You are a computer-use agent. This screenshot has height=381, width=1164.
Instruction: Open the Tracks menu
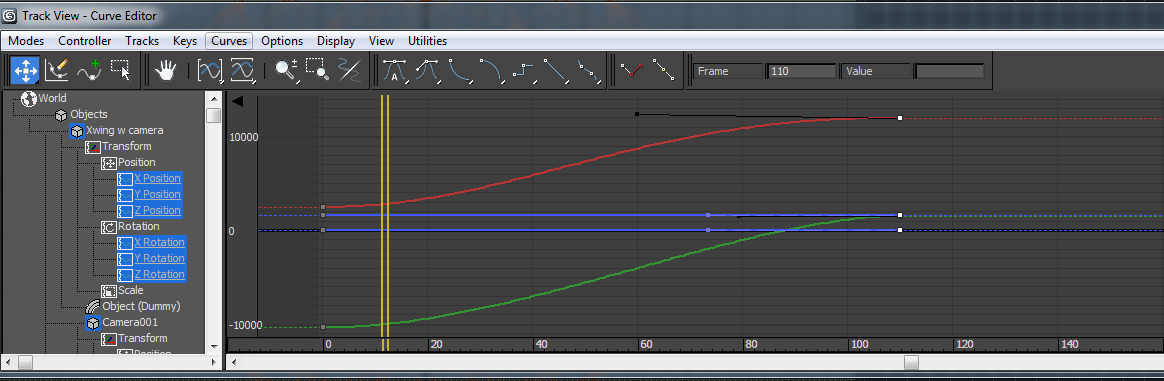pyautogui.click(x=142, y=41)
